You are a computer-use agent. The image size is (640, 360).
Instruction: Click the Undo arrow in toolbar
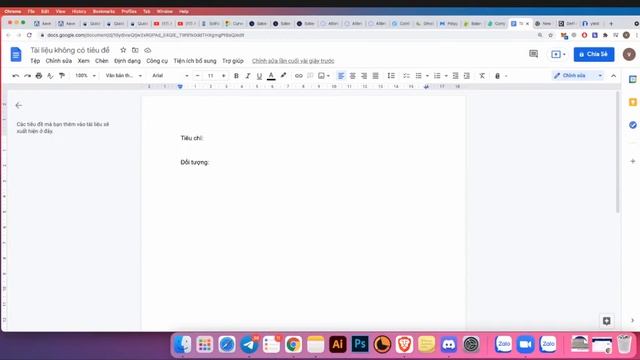click(16, 76)
